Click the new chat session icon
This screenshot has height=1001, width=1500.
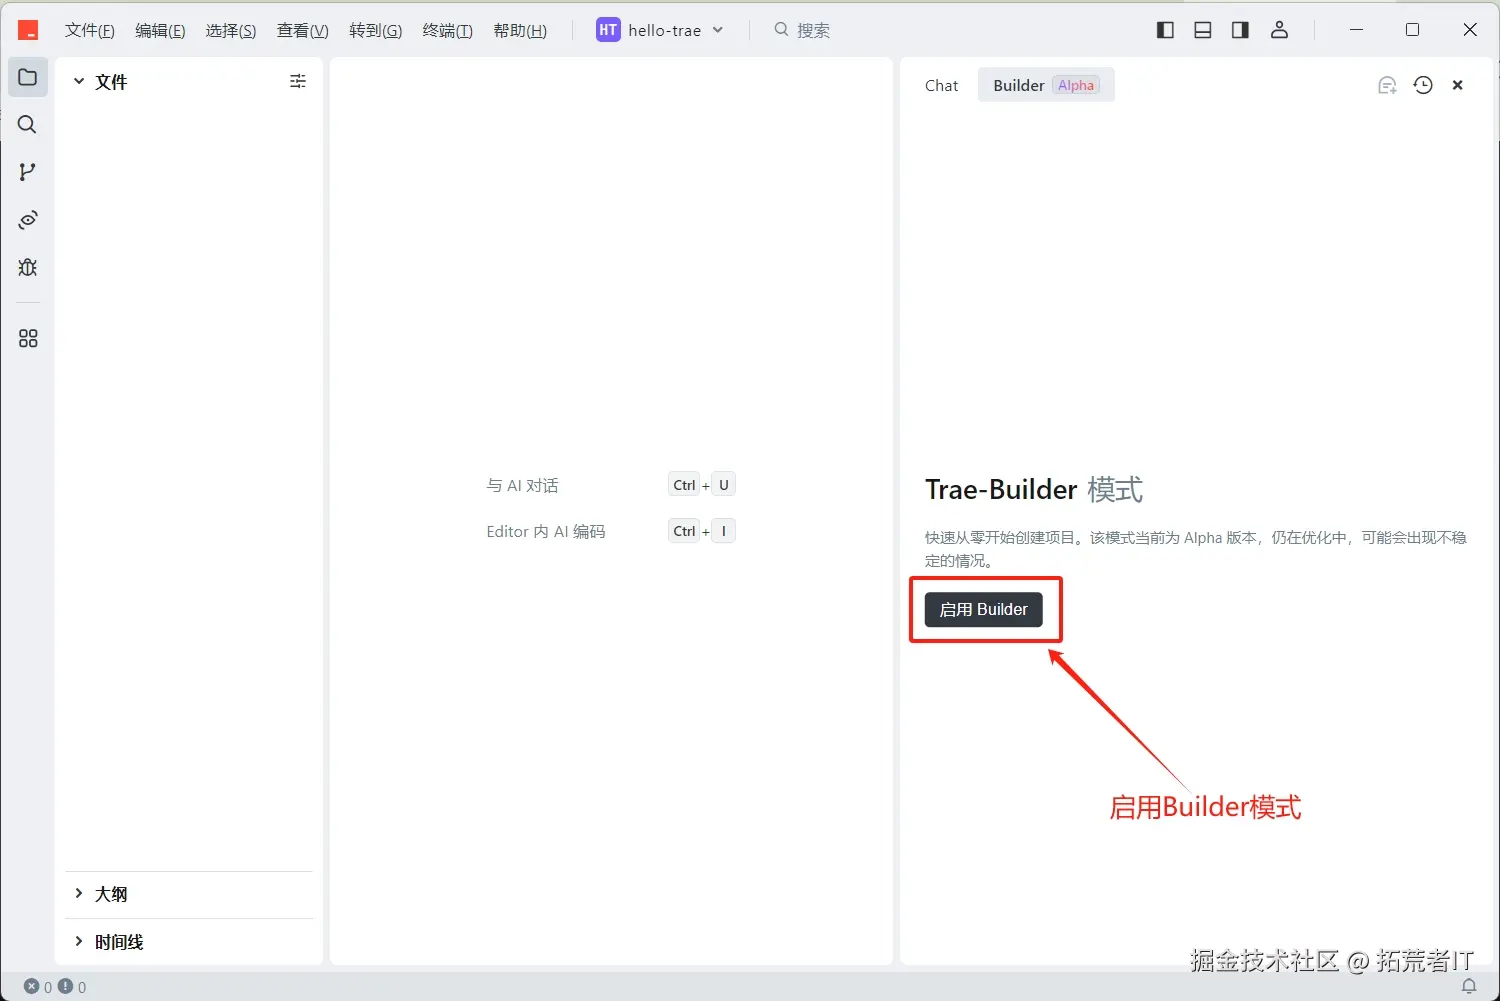(1387, 86)
